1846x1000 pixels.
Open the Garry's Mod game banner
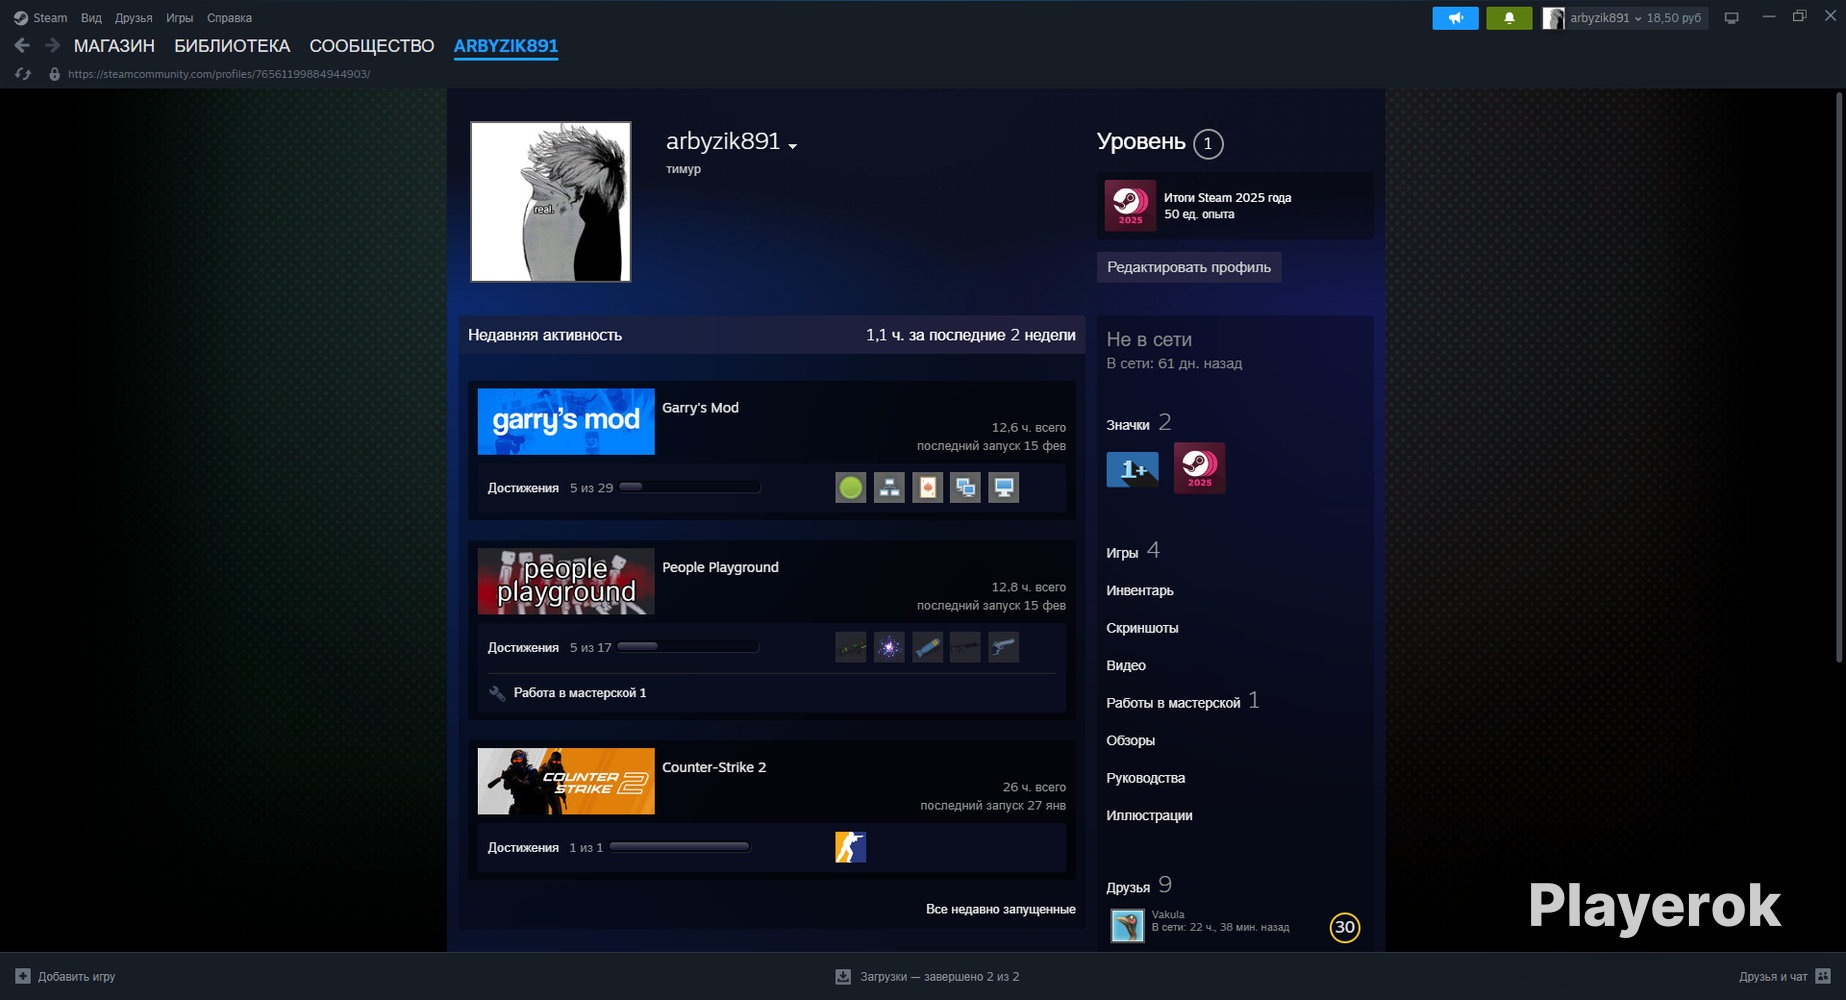coord(566,422)
